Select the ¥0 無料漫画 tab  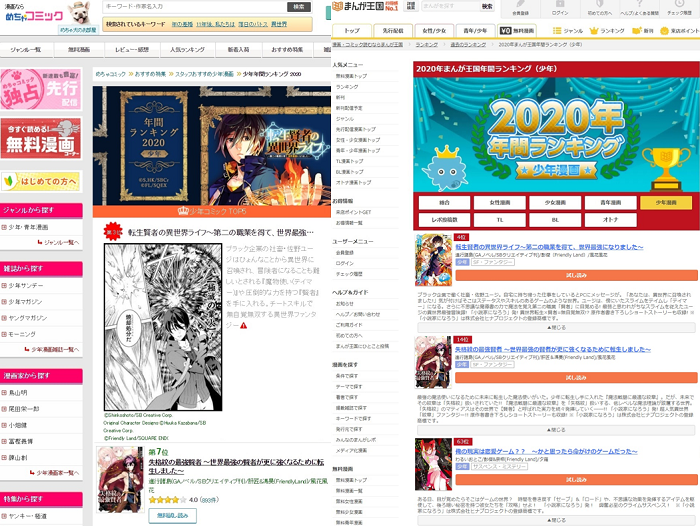click(517, 30)
